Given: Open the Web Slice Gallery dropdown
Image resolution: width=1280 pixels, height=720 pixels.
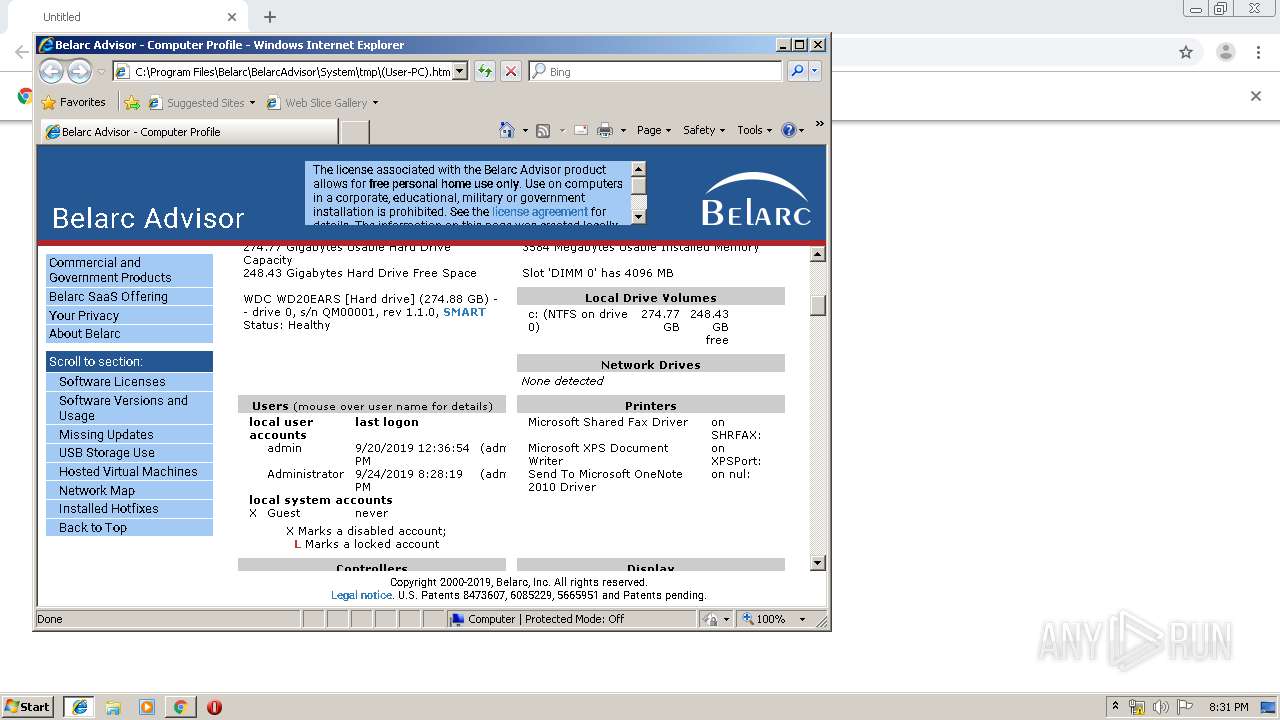Looking at the screenshot, I should pos(375,103).
